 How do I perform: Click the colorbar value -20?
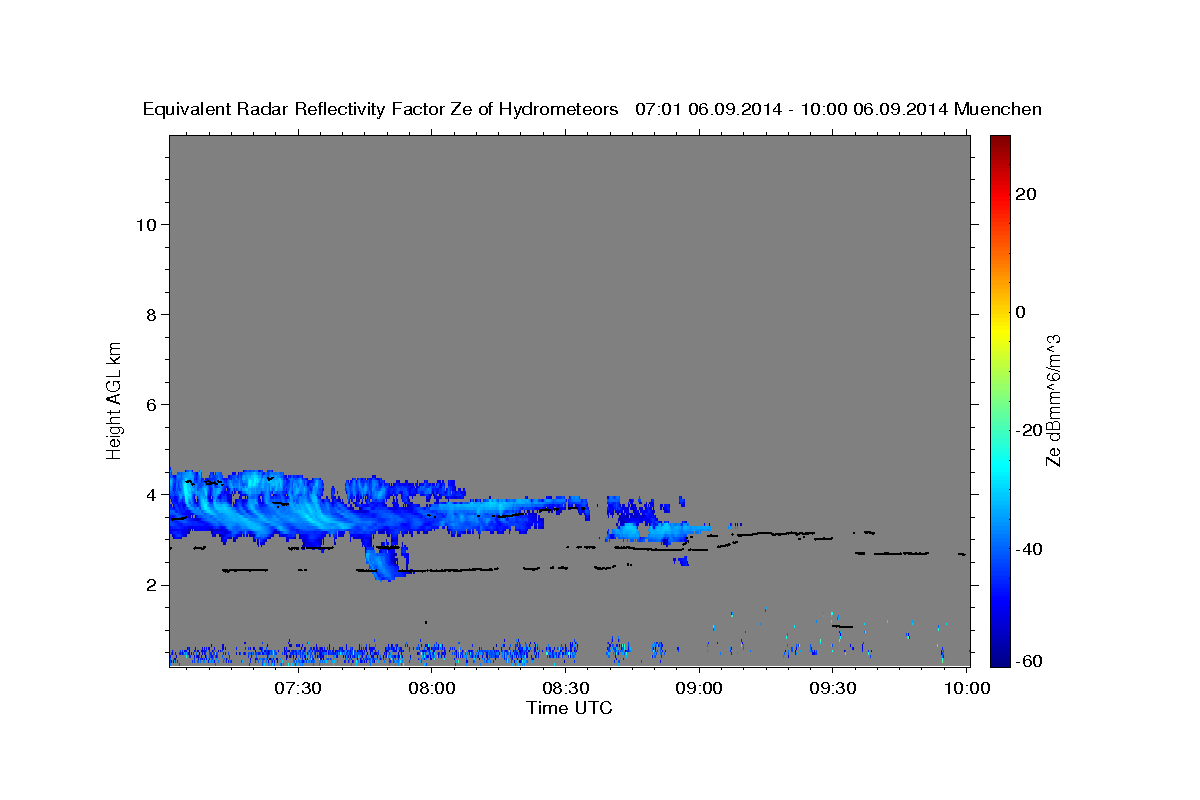[x=1027, y=430]
